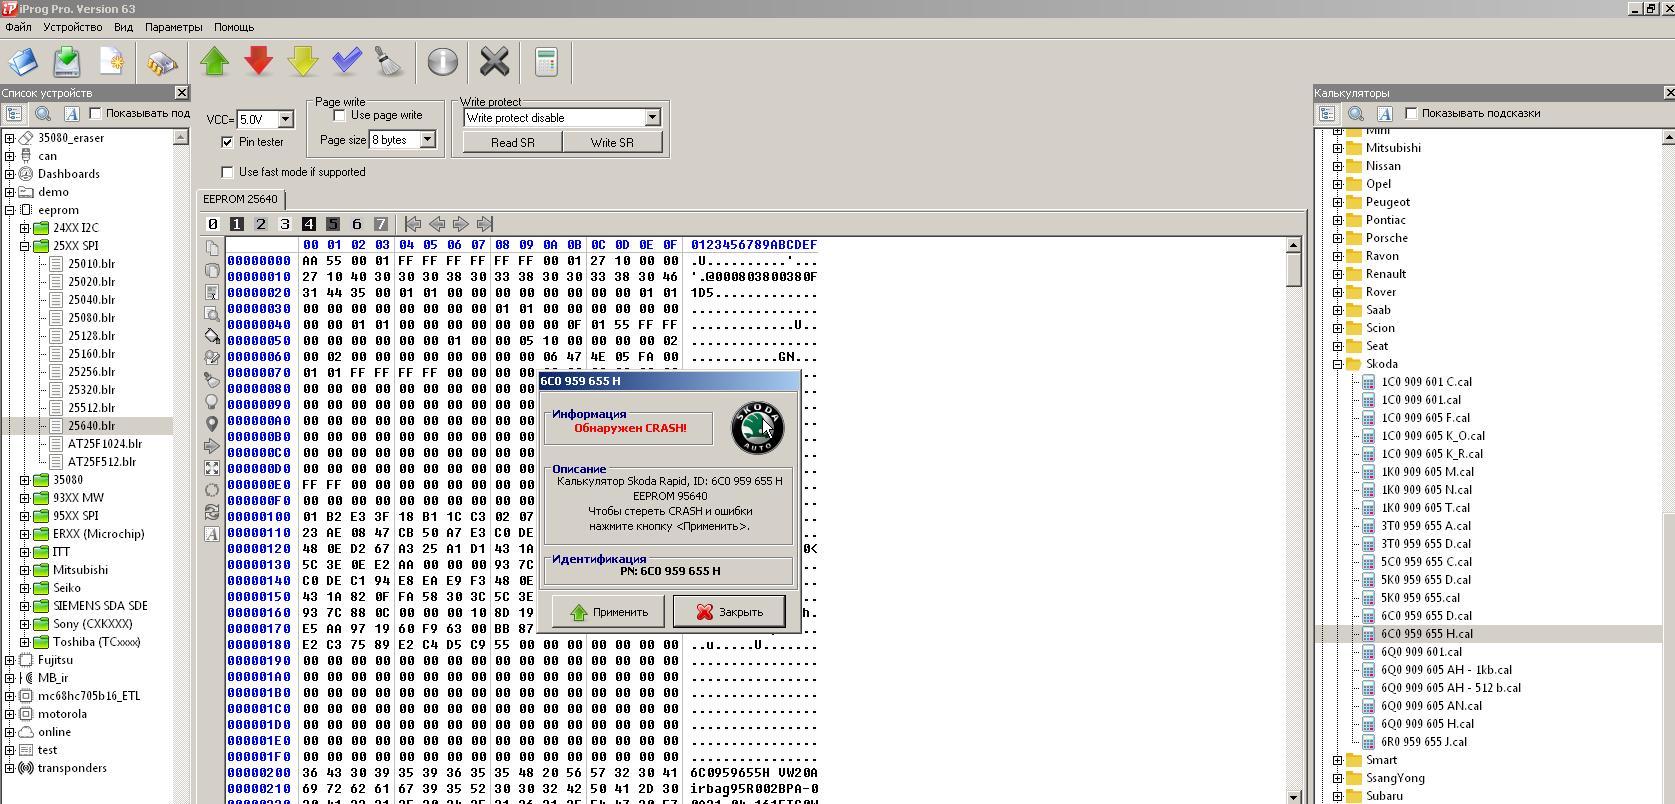Click the last-page arrow in hex toolbar
1675x804 pixels.
tap(485, 224)
